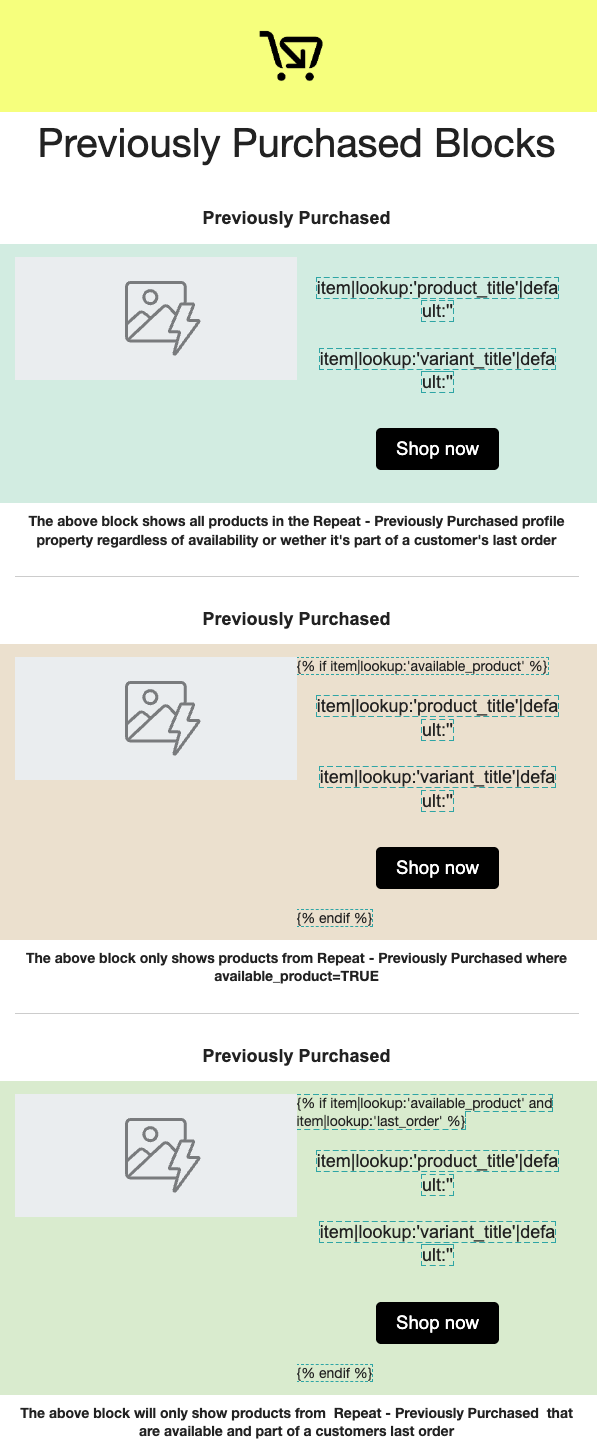The height and width of the screenshot is (1449, 597).
Task: Select the first product placeholder image icon
Action: [x=155, y=317]
